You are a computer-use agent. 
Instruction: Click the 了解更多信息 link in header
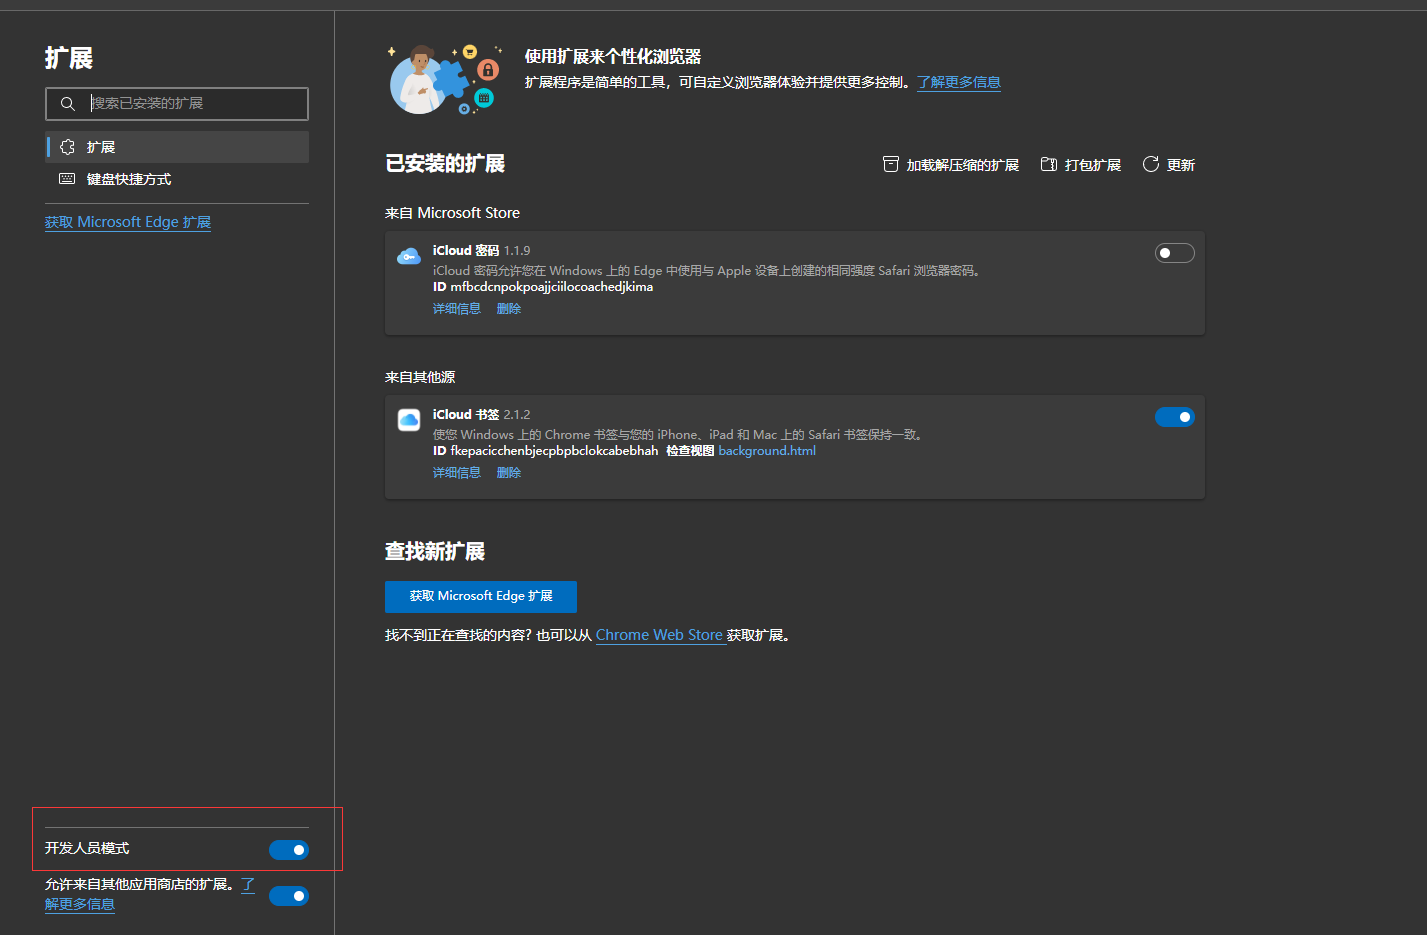coord(959,82)
